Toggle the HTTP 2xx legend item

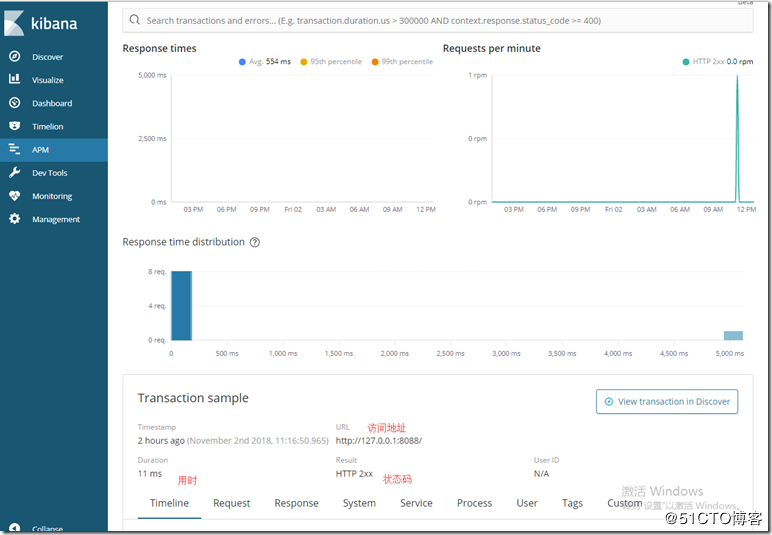point(718,62)
